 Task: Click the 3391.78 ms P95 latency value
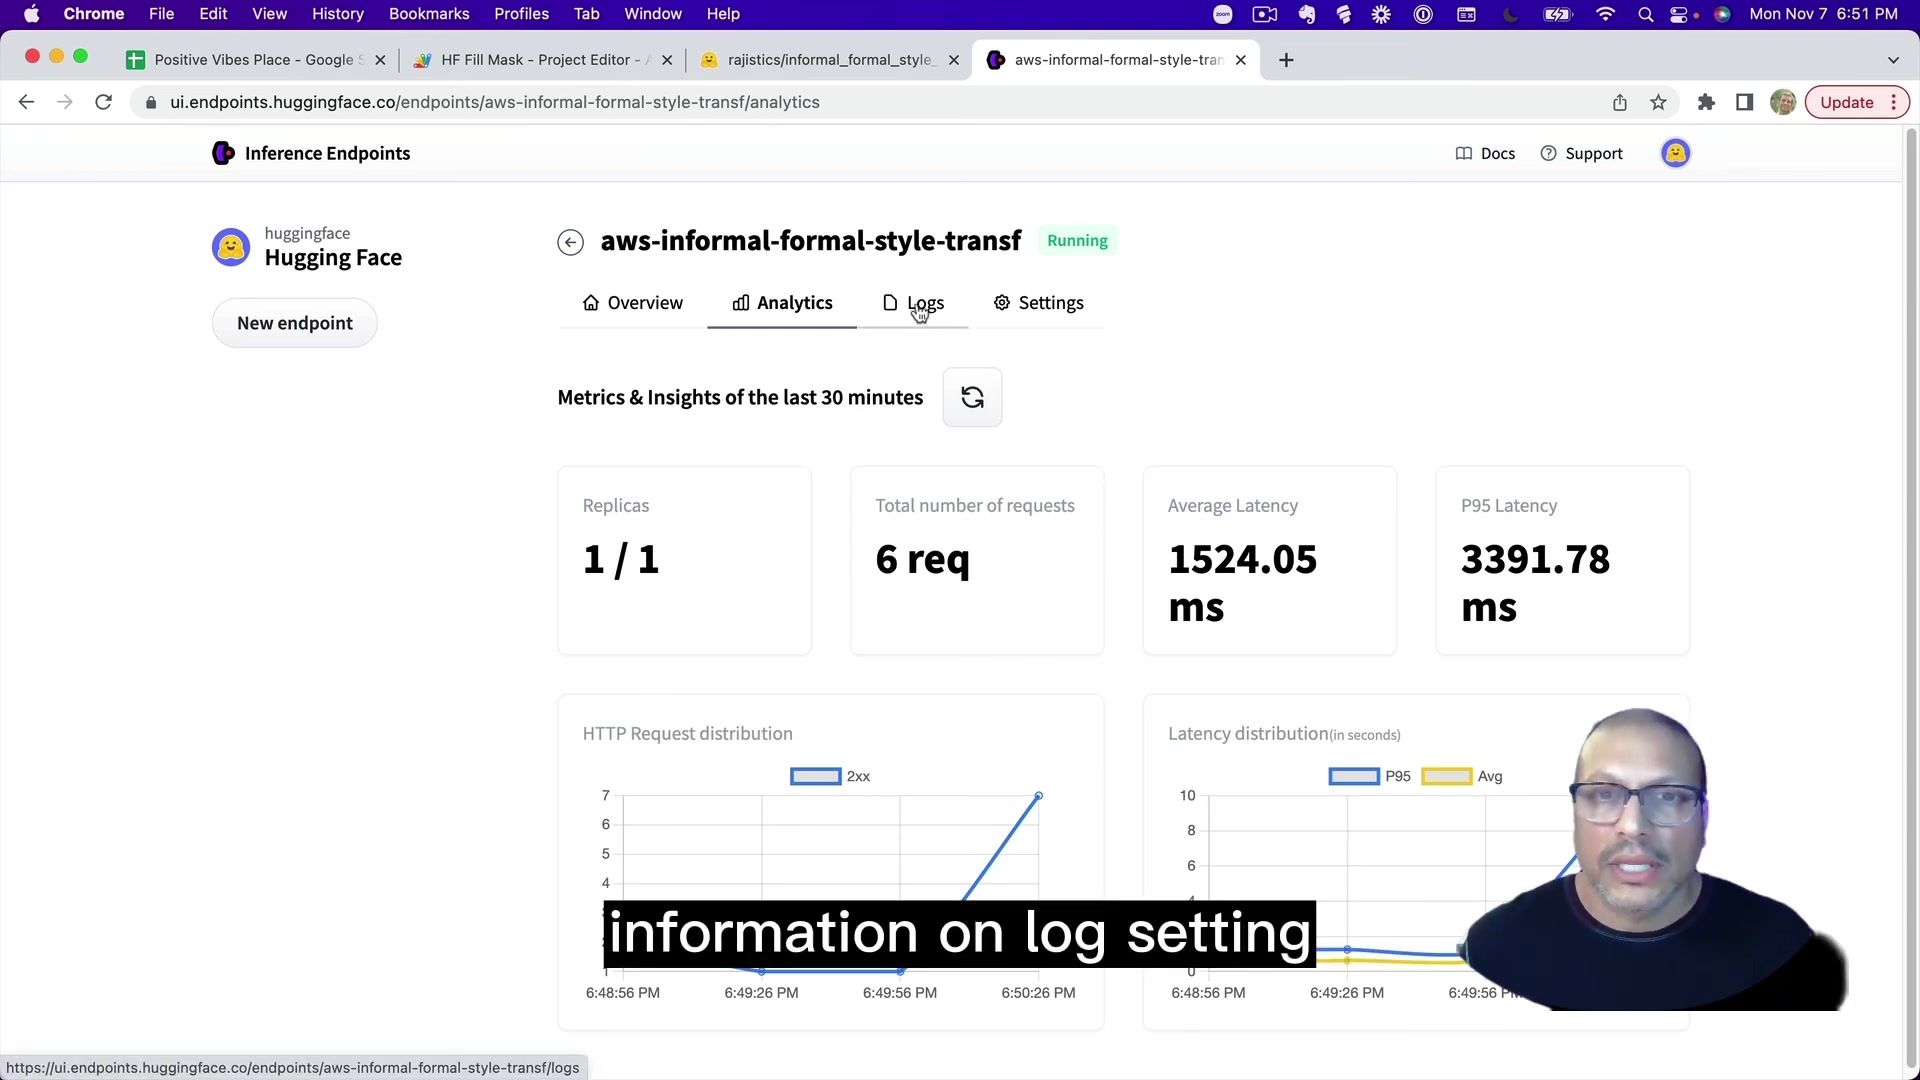click(x=1535, y=583)
